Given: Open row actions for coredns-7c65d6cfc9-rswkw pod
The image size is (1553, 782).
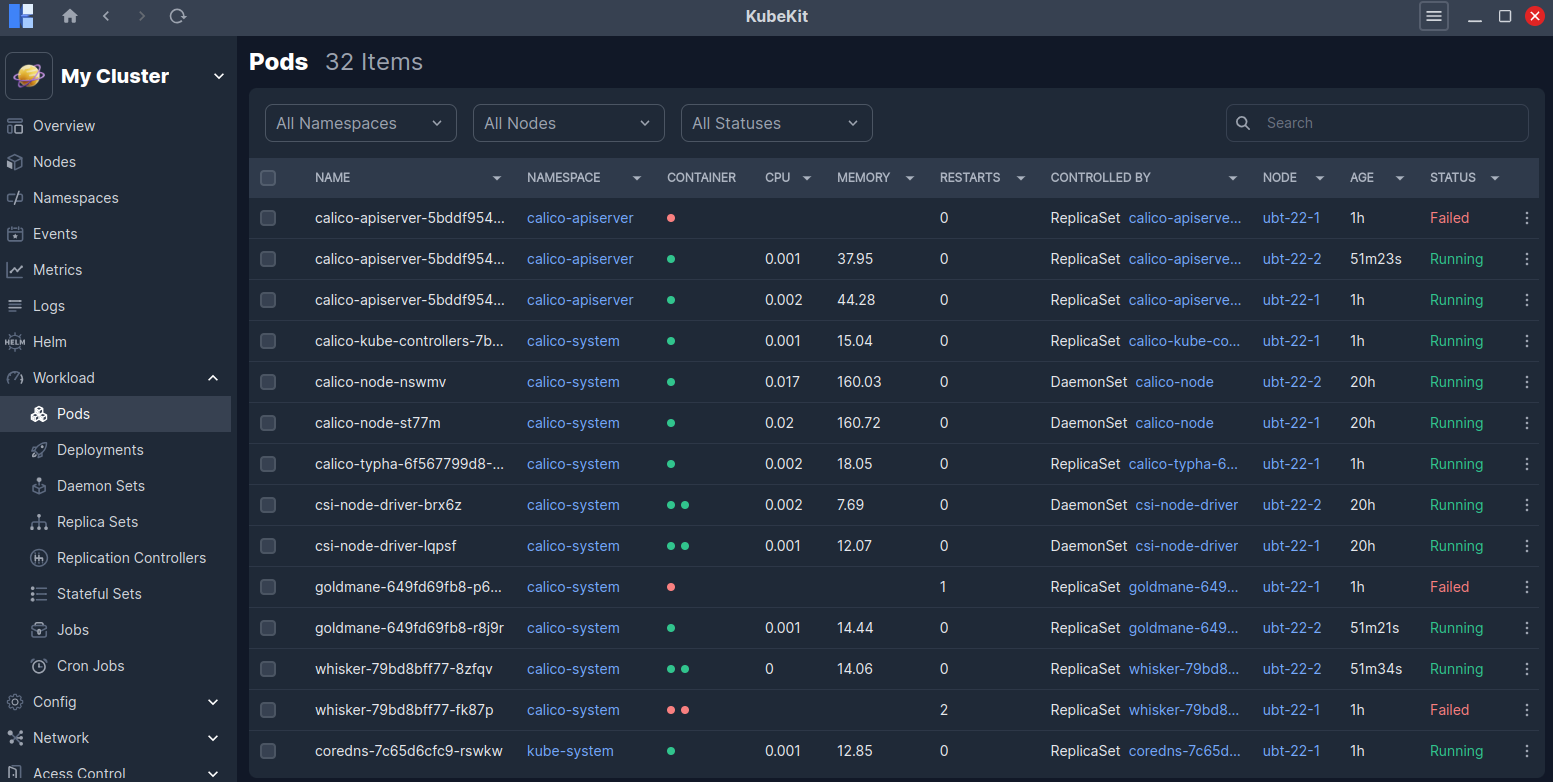Looking at the screenshot, I should [x=1526, y=751].
